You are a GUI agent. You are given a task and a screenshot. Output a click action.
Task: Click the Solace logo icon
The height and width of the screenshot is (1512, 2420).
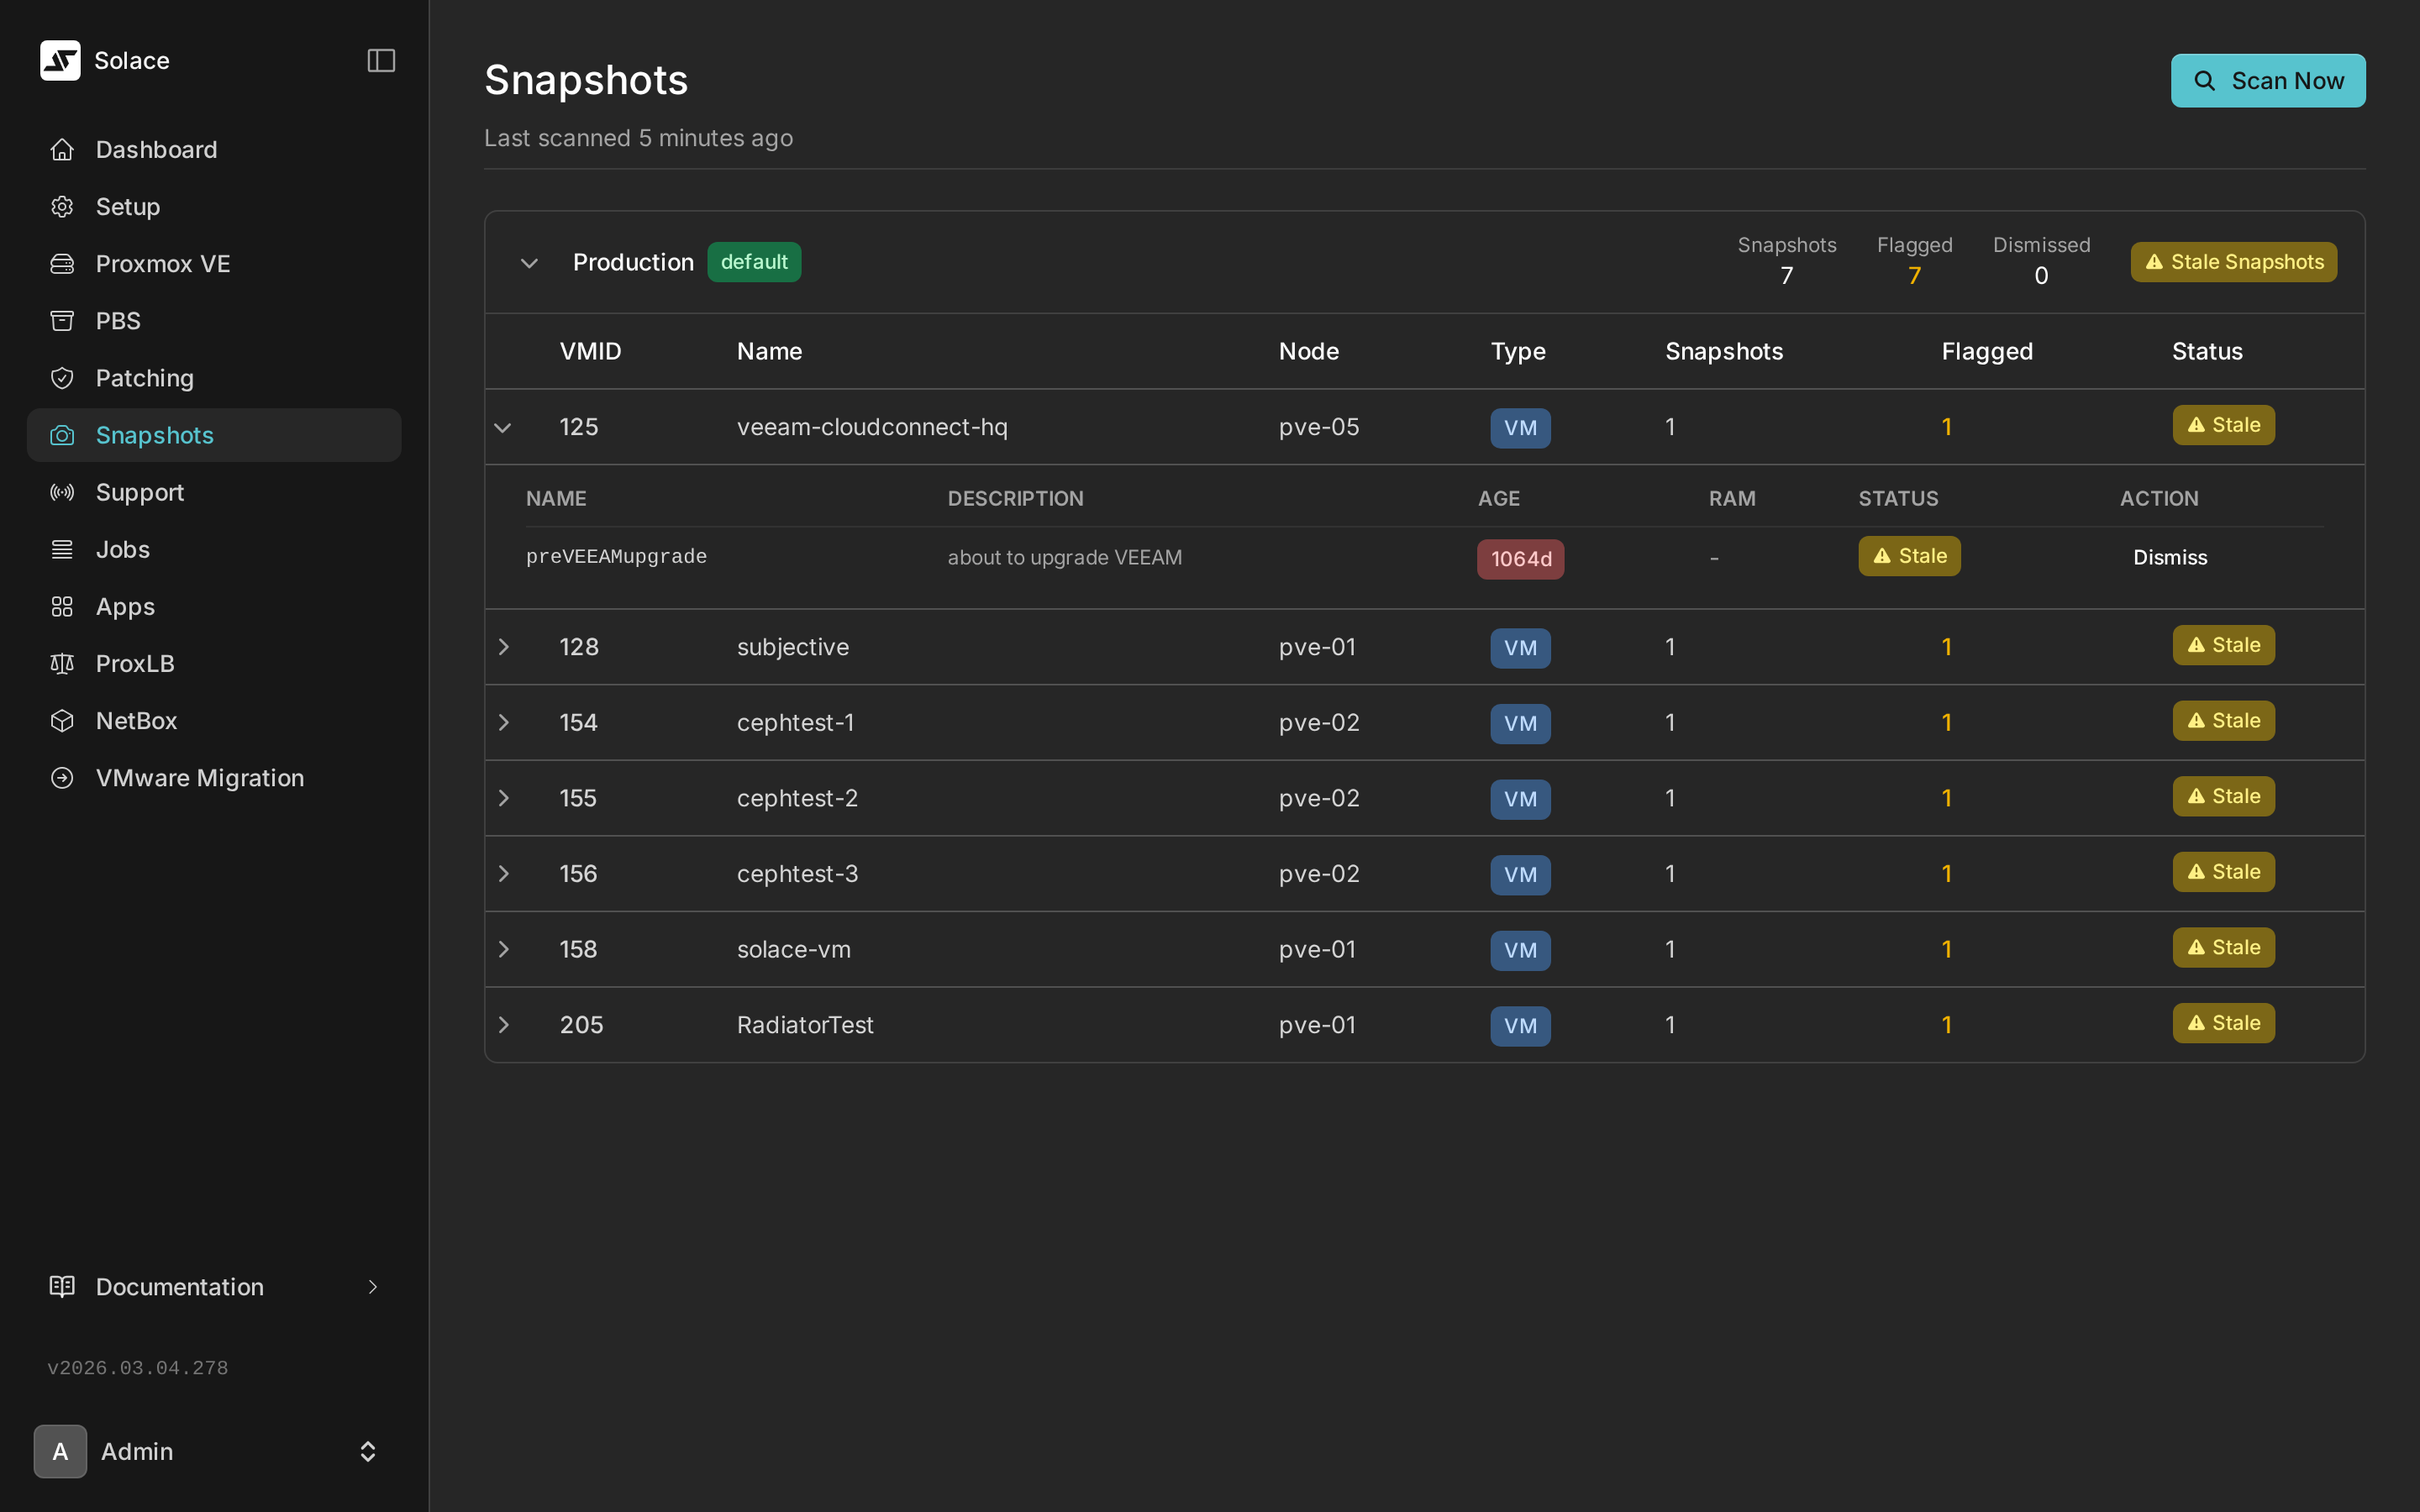coord(60,61)
